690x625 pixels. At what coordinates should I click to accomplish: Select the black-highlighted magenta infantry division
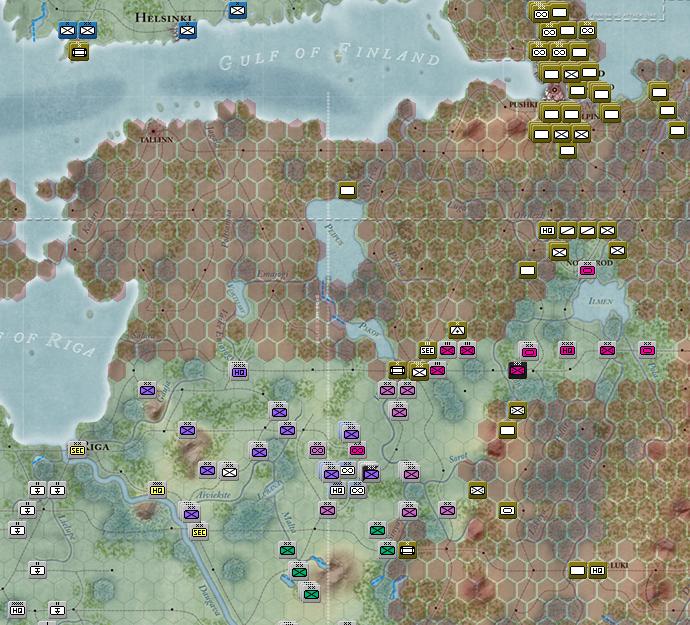click(517, 370)
